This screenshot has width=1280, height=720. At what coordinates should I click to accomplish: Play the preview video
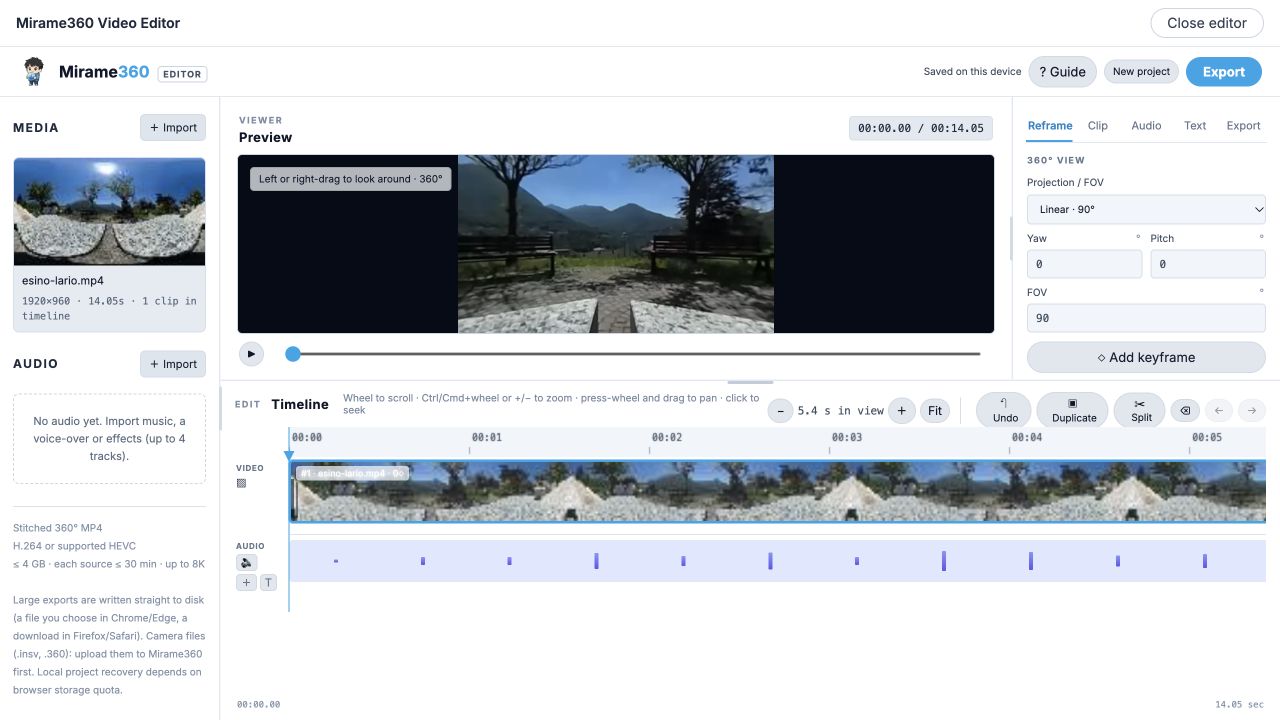[x=251, y=353]
